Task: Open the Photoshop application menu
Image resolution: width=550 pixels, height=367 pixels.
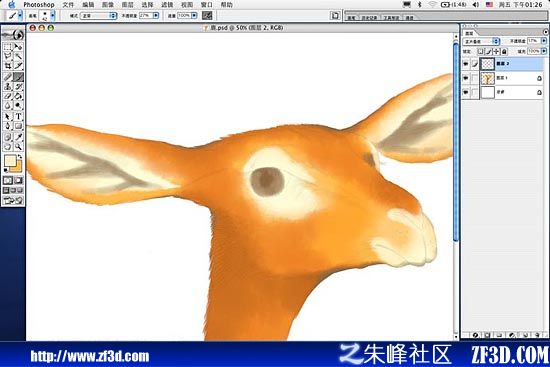Action: click(39, 5)
